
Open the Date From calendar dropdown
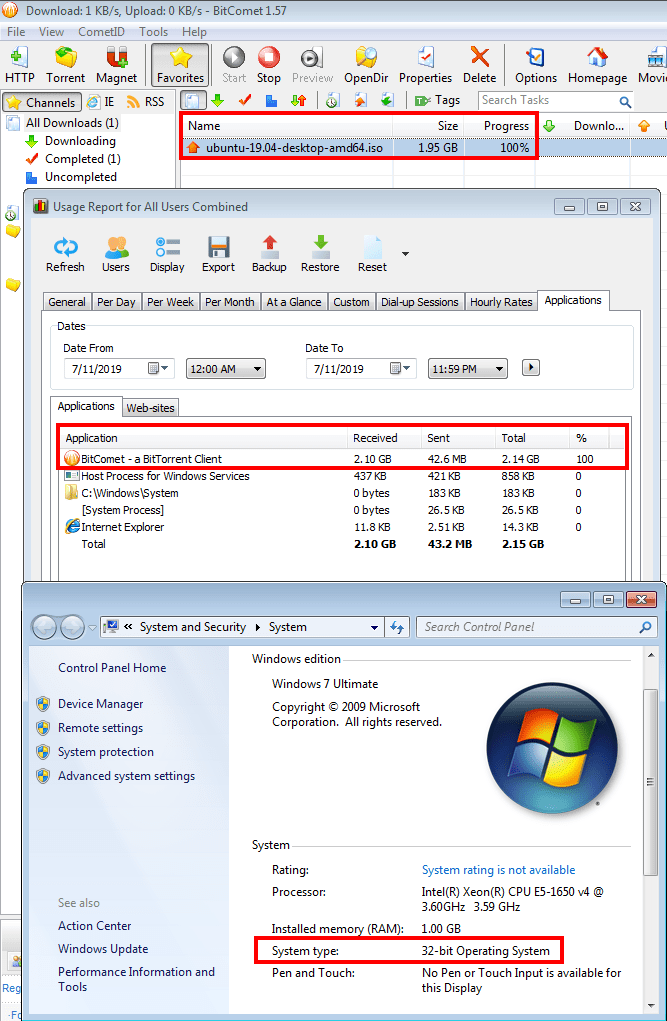tap(158, 369)
